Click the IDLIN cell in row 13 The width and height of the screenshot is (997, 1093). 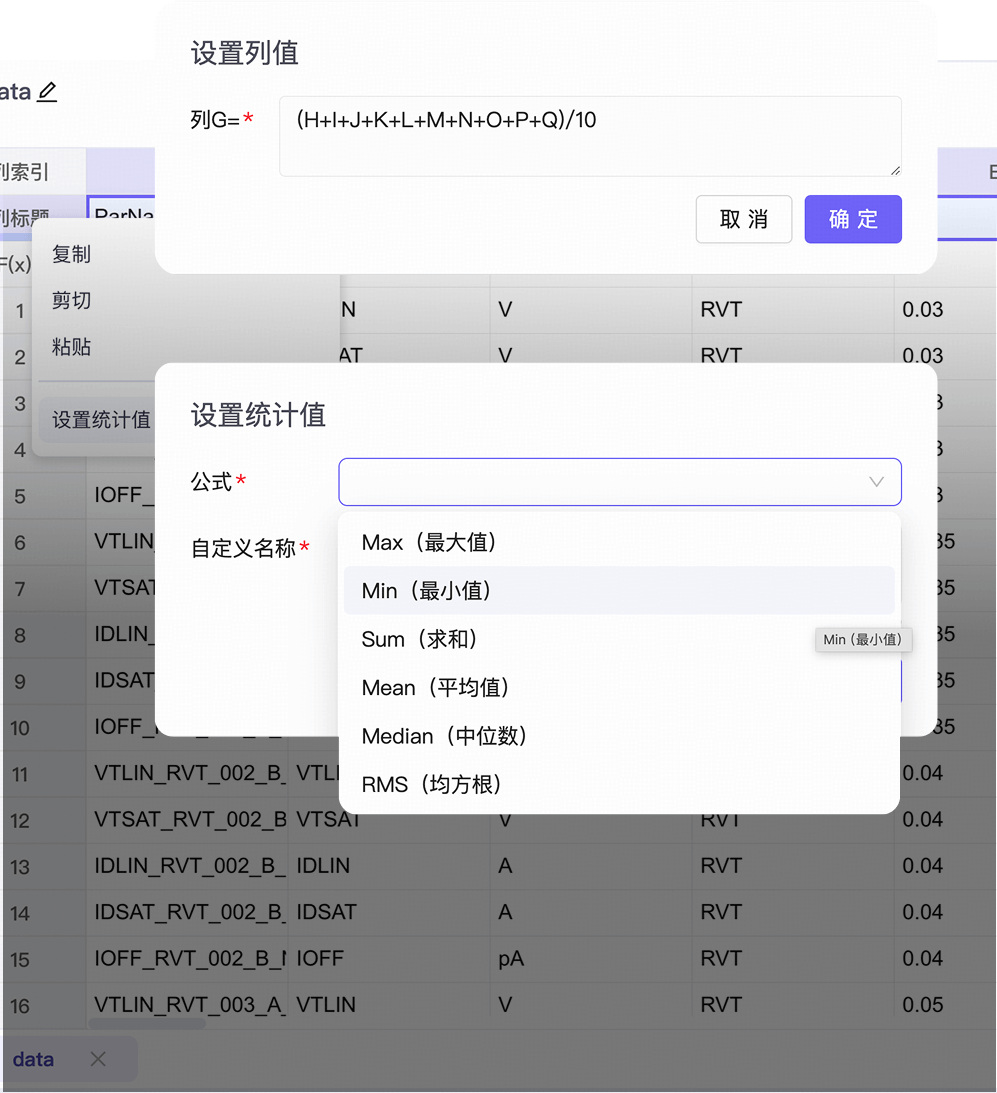(x=389, y=866)
